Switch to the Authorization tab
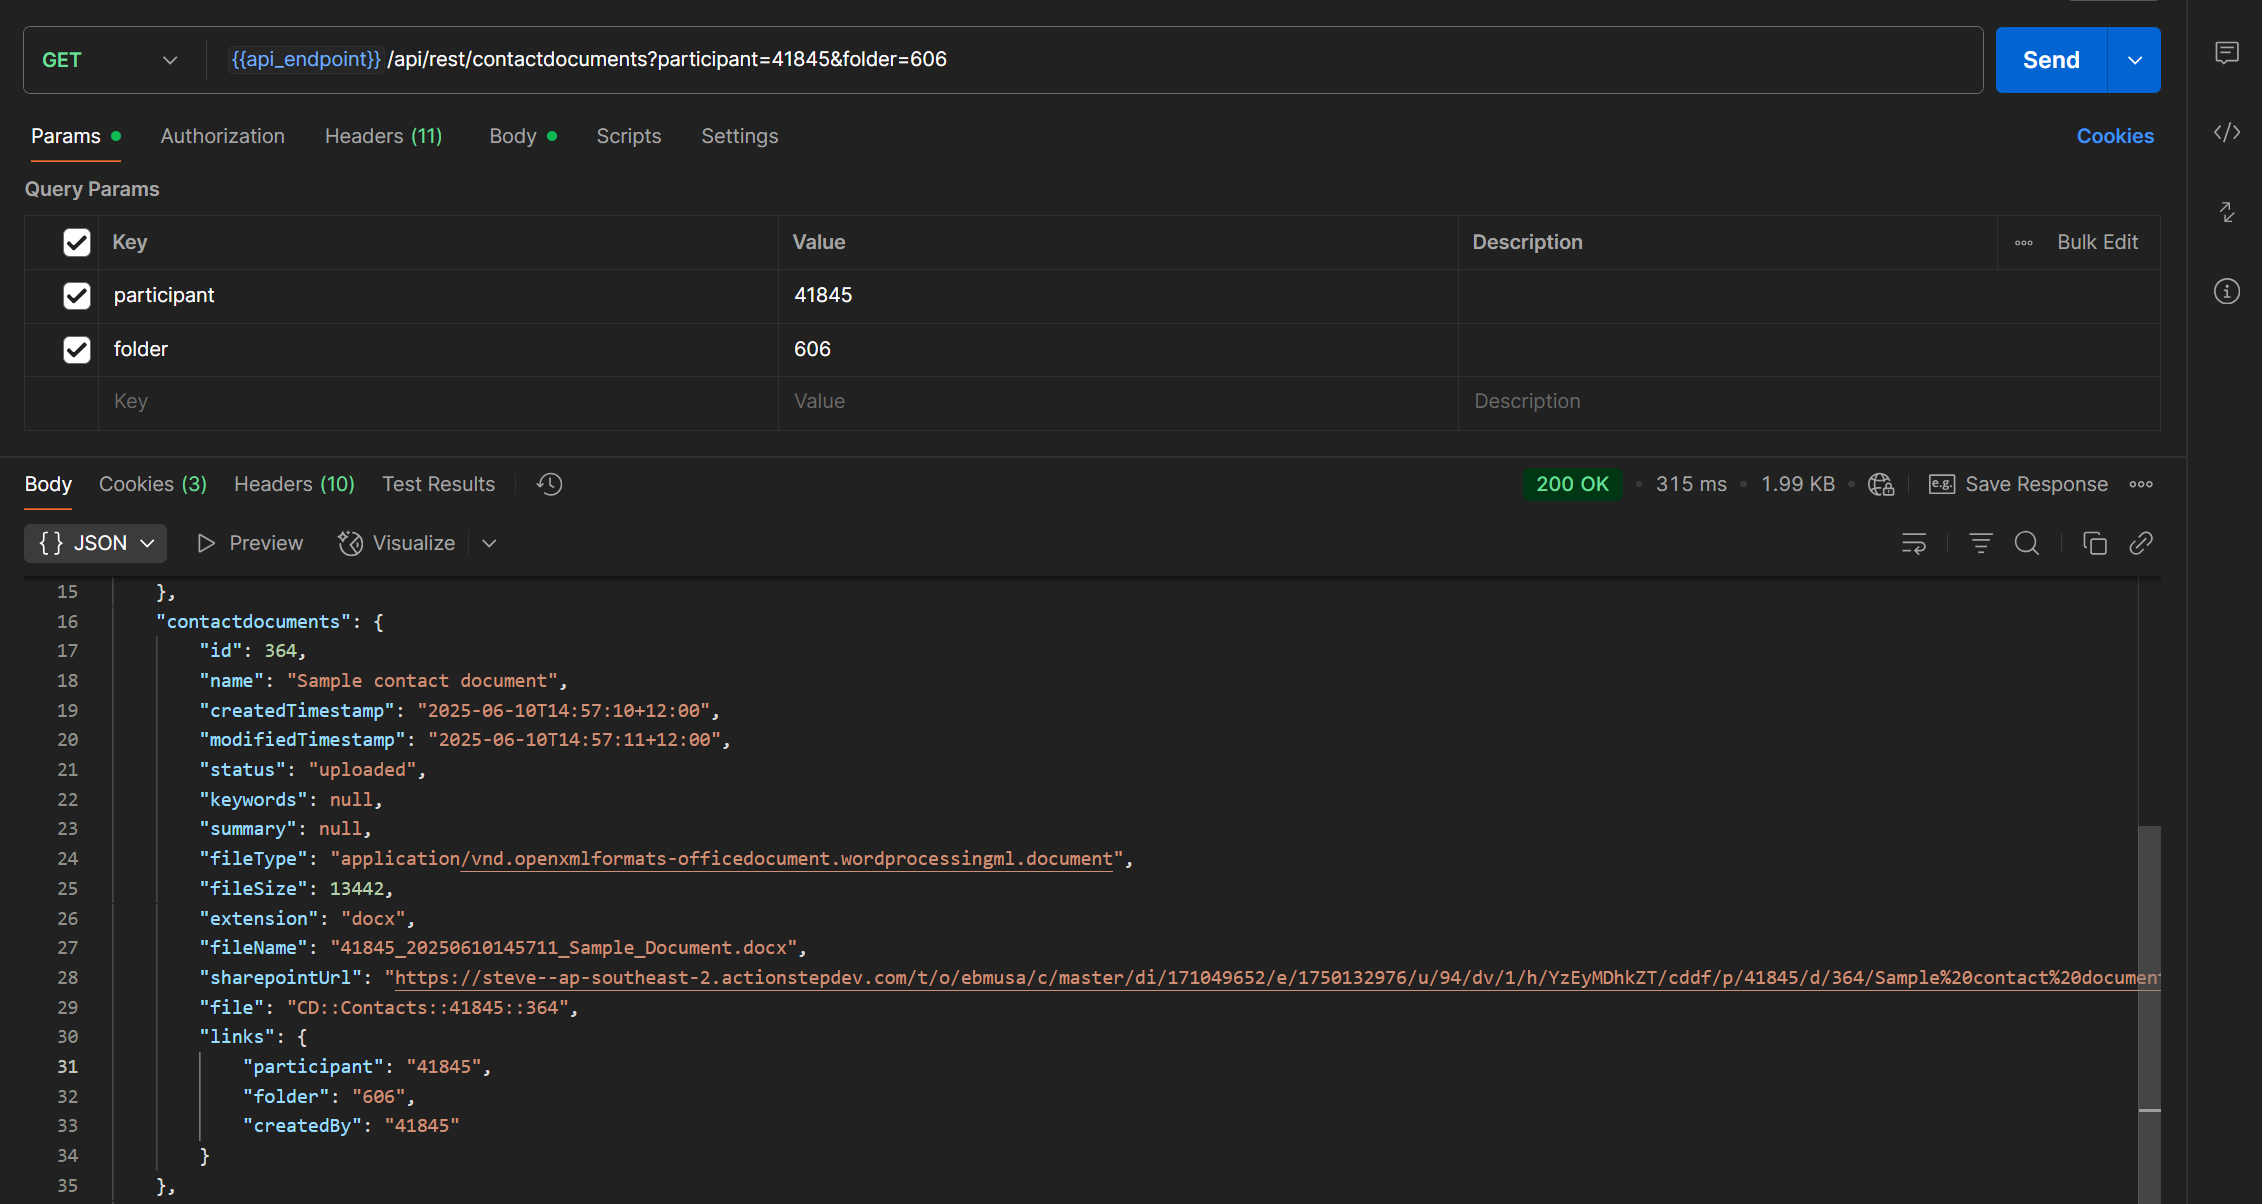This screenshot has width=2262, height=1204. [x=222, y=136]
